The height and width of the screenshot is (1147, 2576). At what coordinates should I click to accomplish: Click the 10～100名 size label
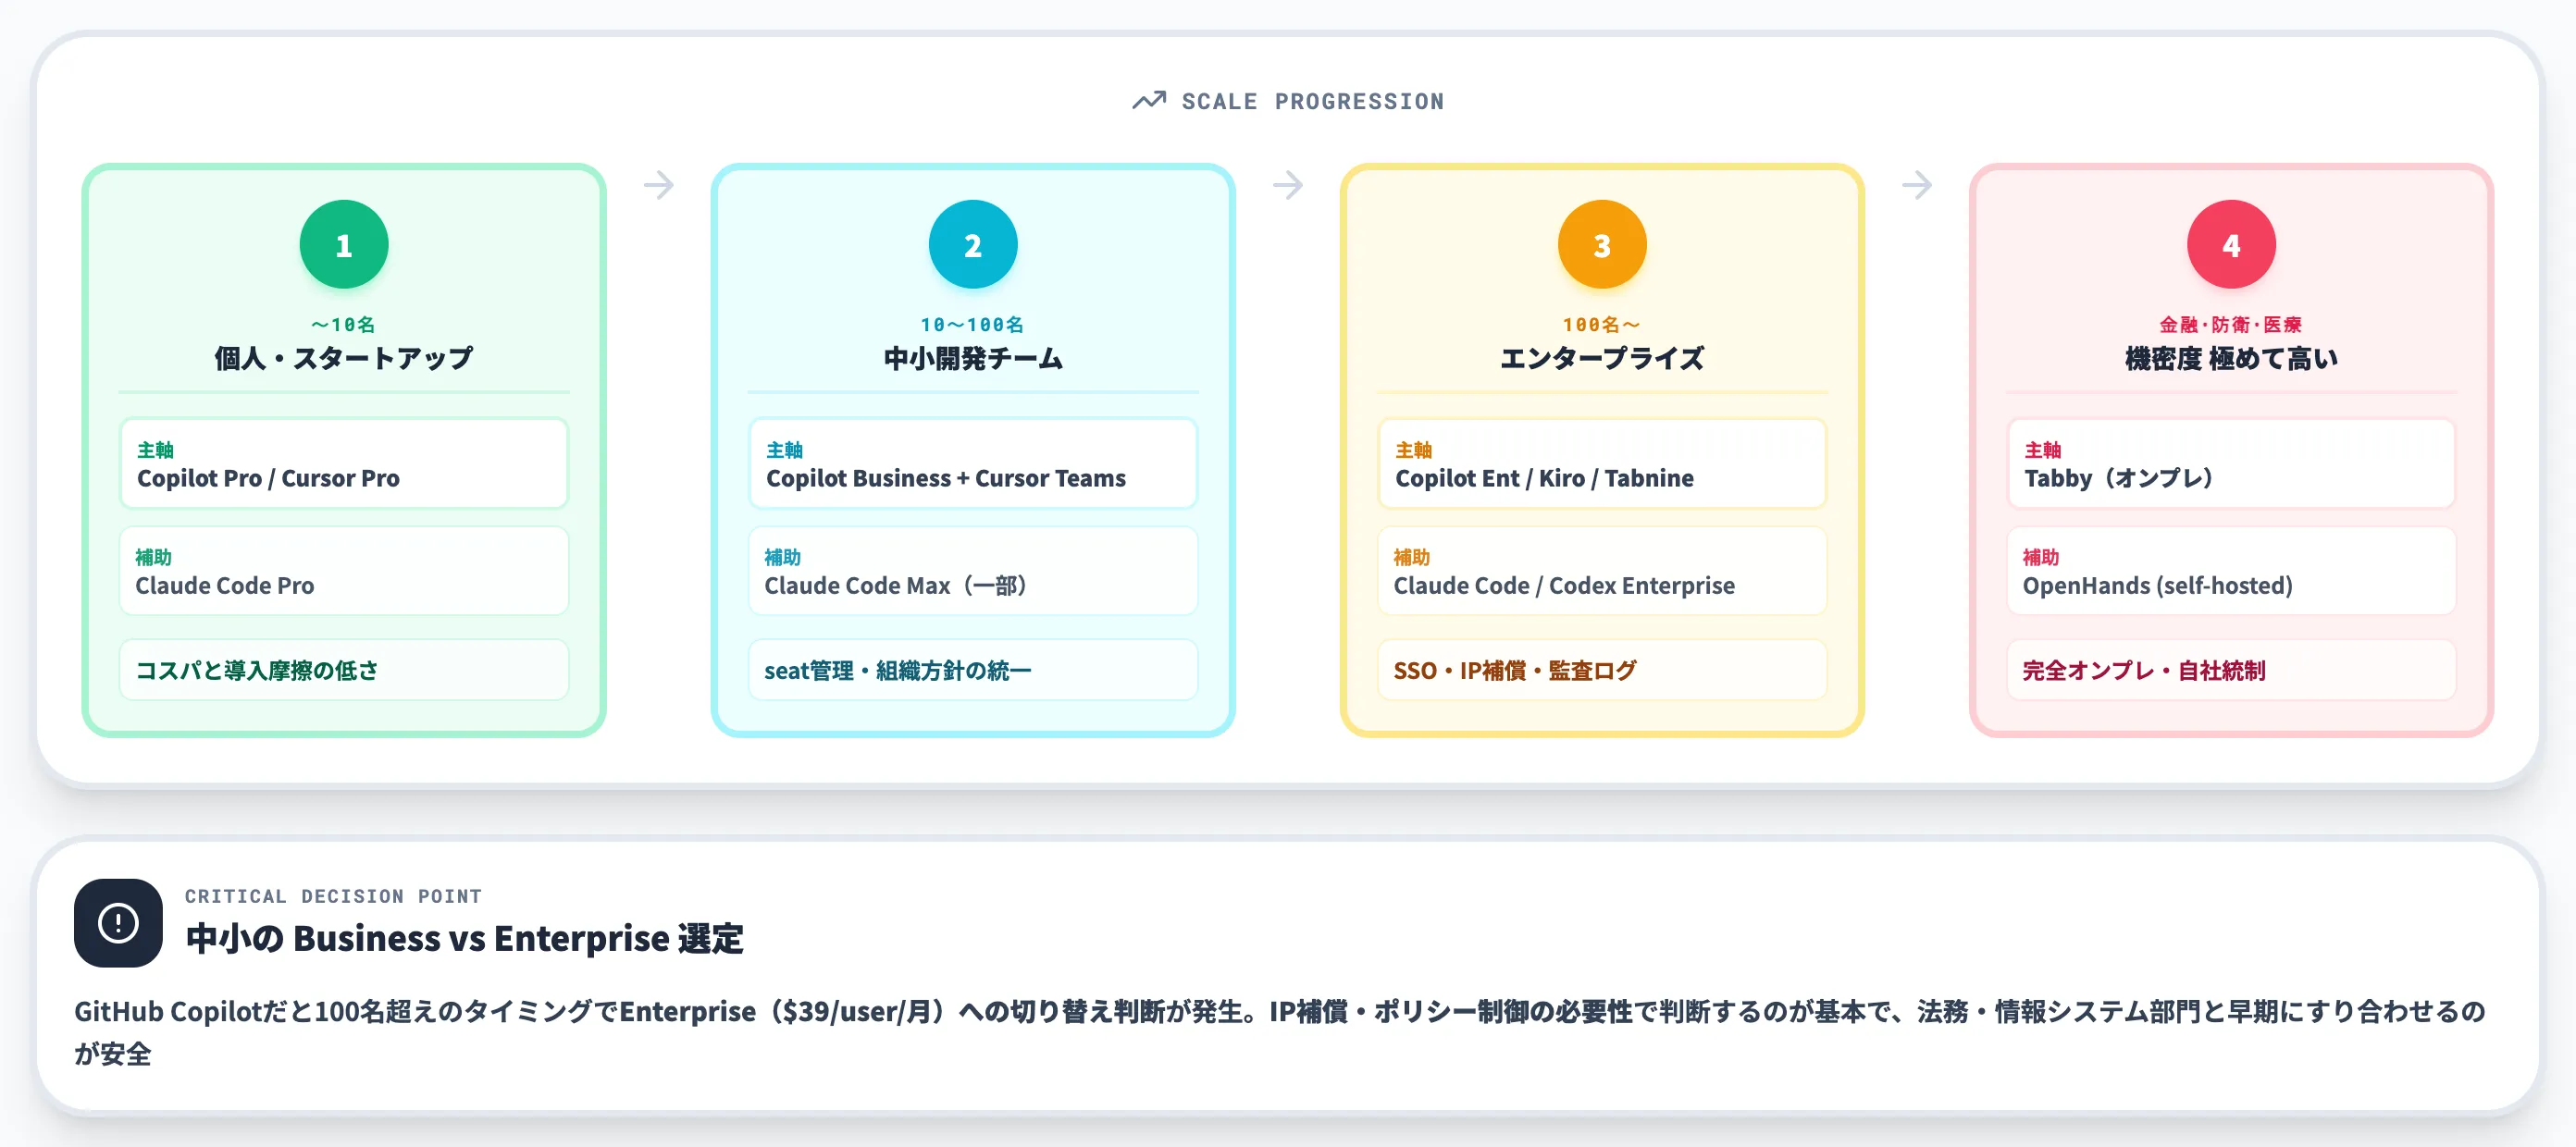click(x=973, y=324)
